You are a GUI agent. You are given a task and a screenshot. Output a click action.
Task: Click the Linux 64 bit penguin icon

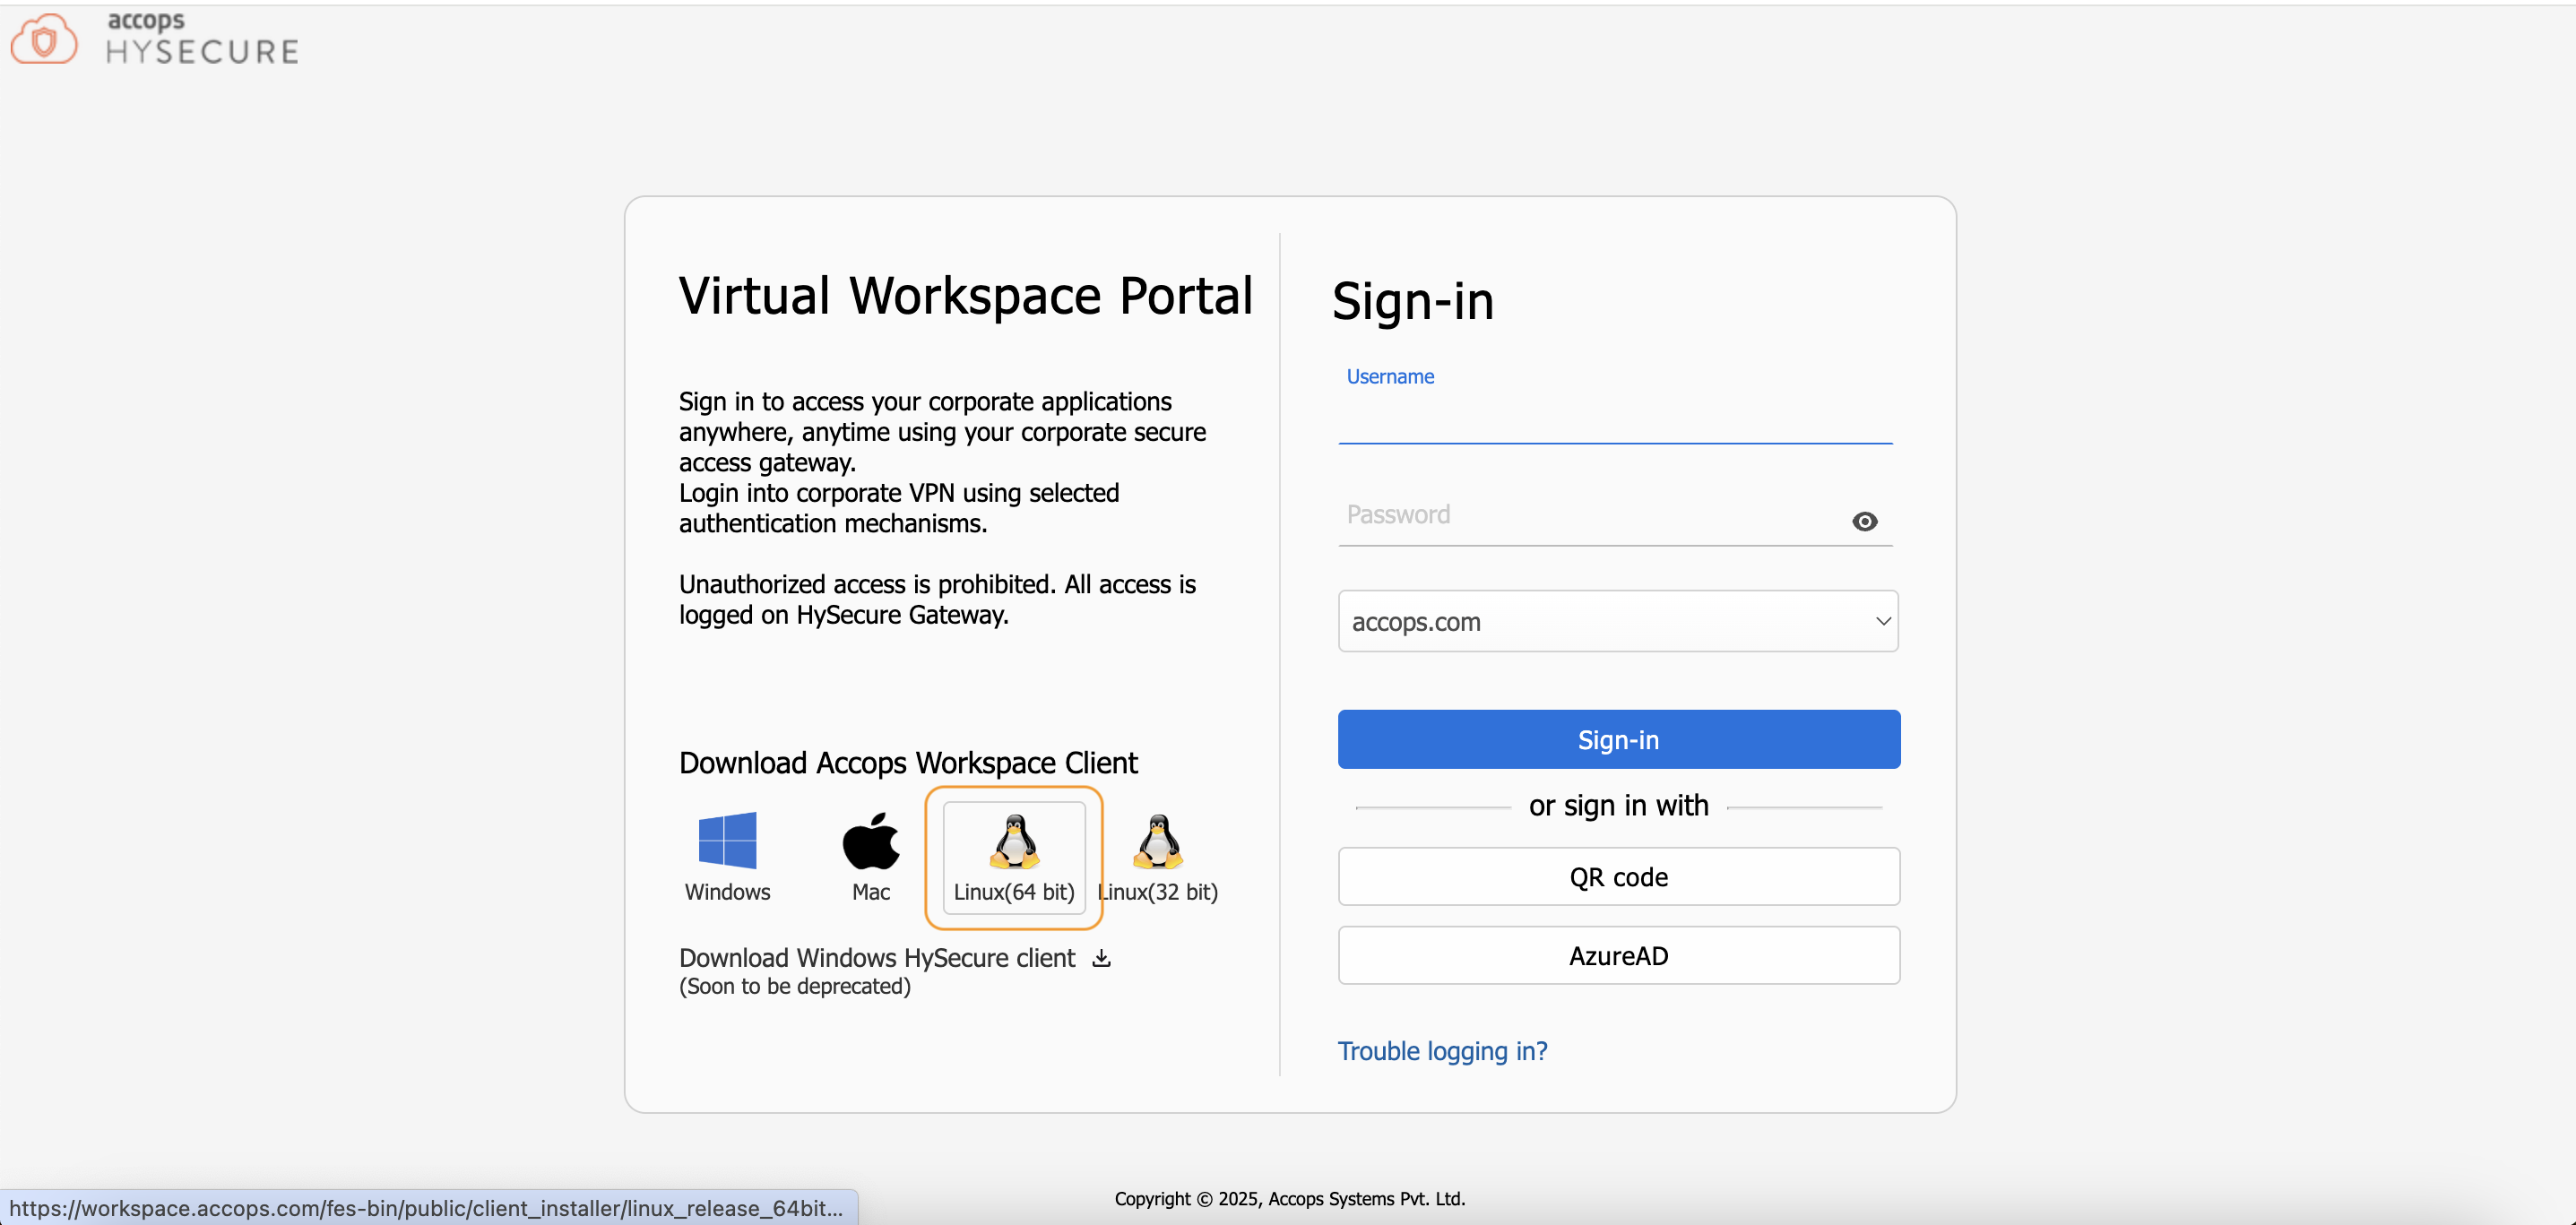(1014, 840)
